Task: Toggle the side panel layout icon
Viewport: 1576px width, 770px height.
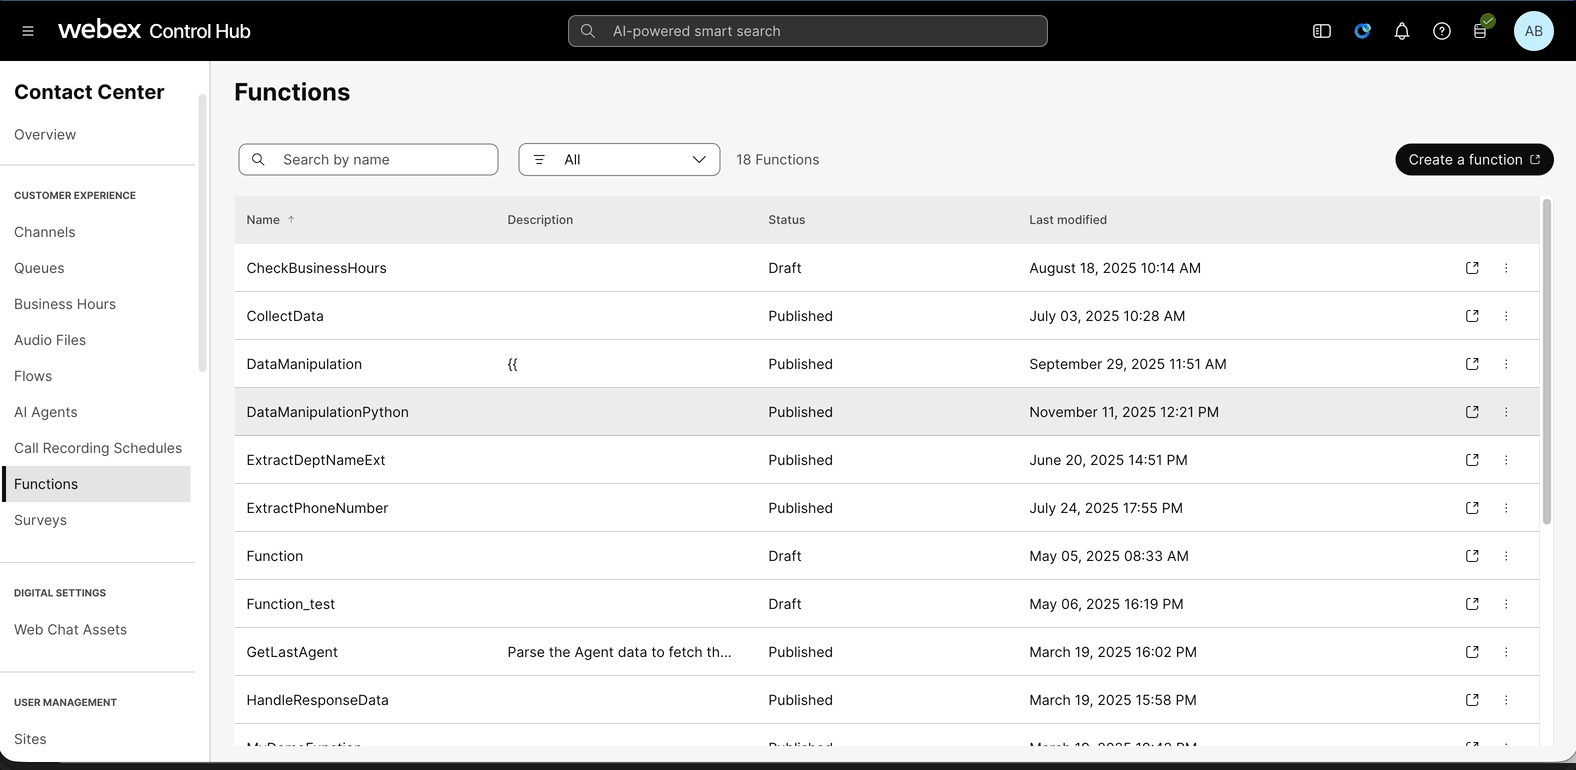Action: pos(1321,31)
